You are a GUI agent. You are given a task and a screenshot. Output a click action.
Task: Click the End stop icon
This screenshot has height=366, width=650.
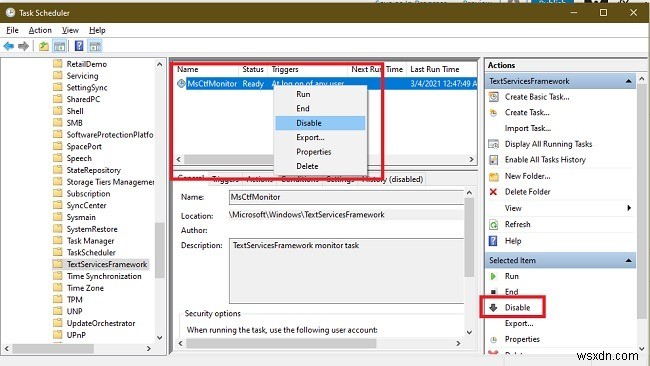(493, 292)
